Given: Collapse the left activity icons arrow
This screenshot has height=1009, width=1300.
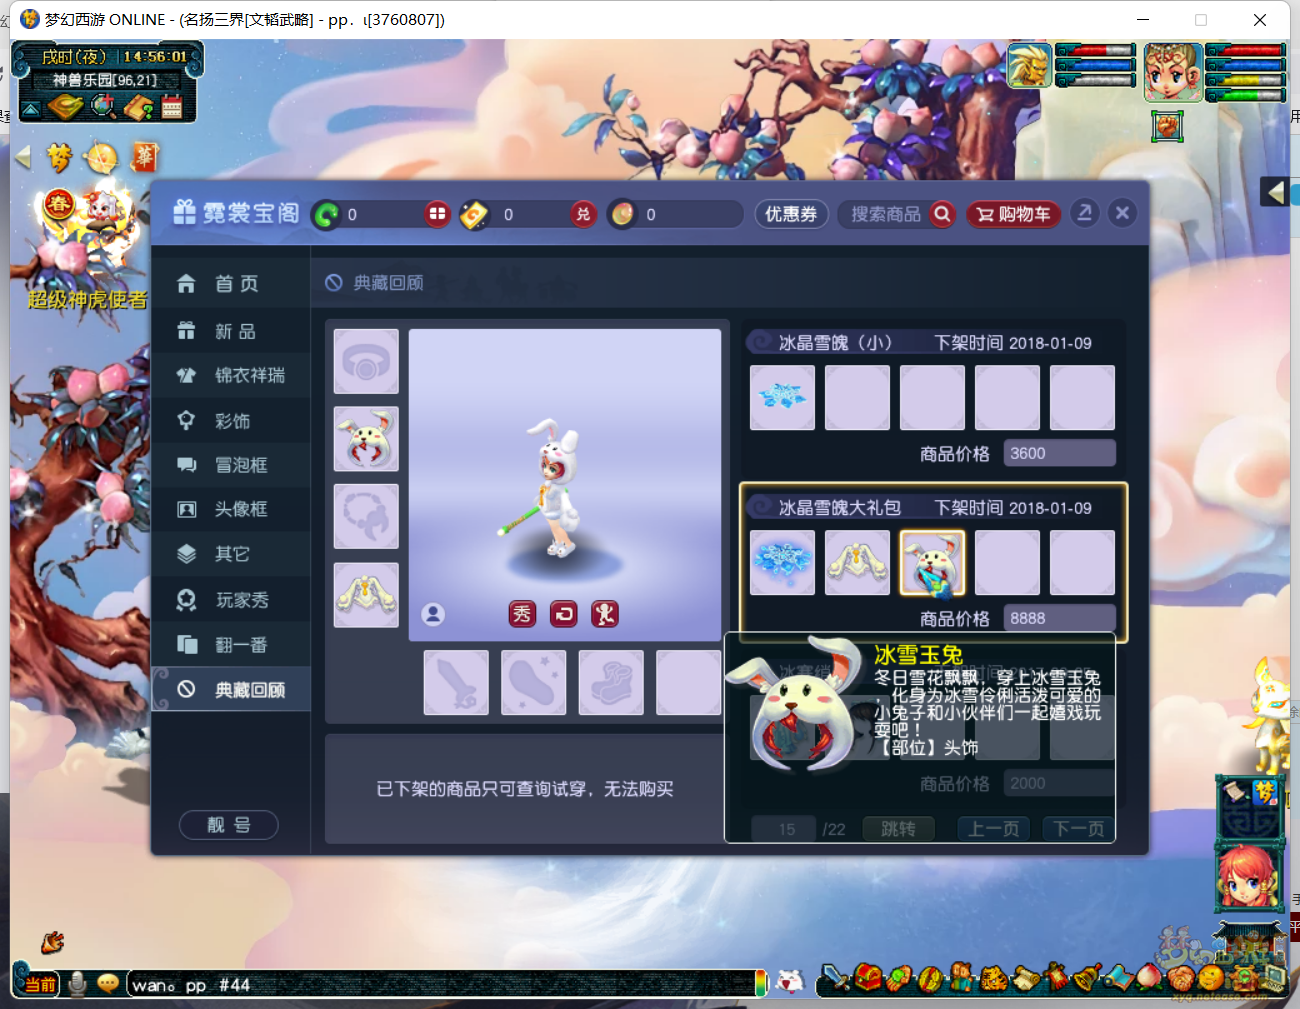Looking at the screenshot, I should [24, 157].
